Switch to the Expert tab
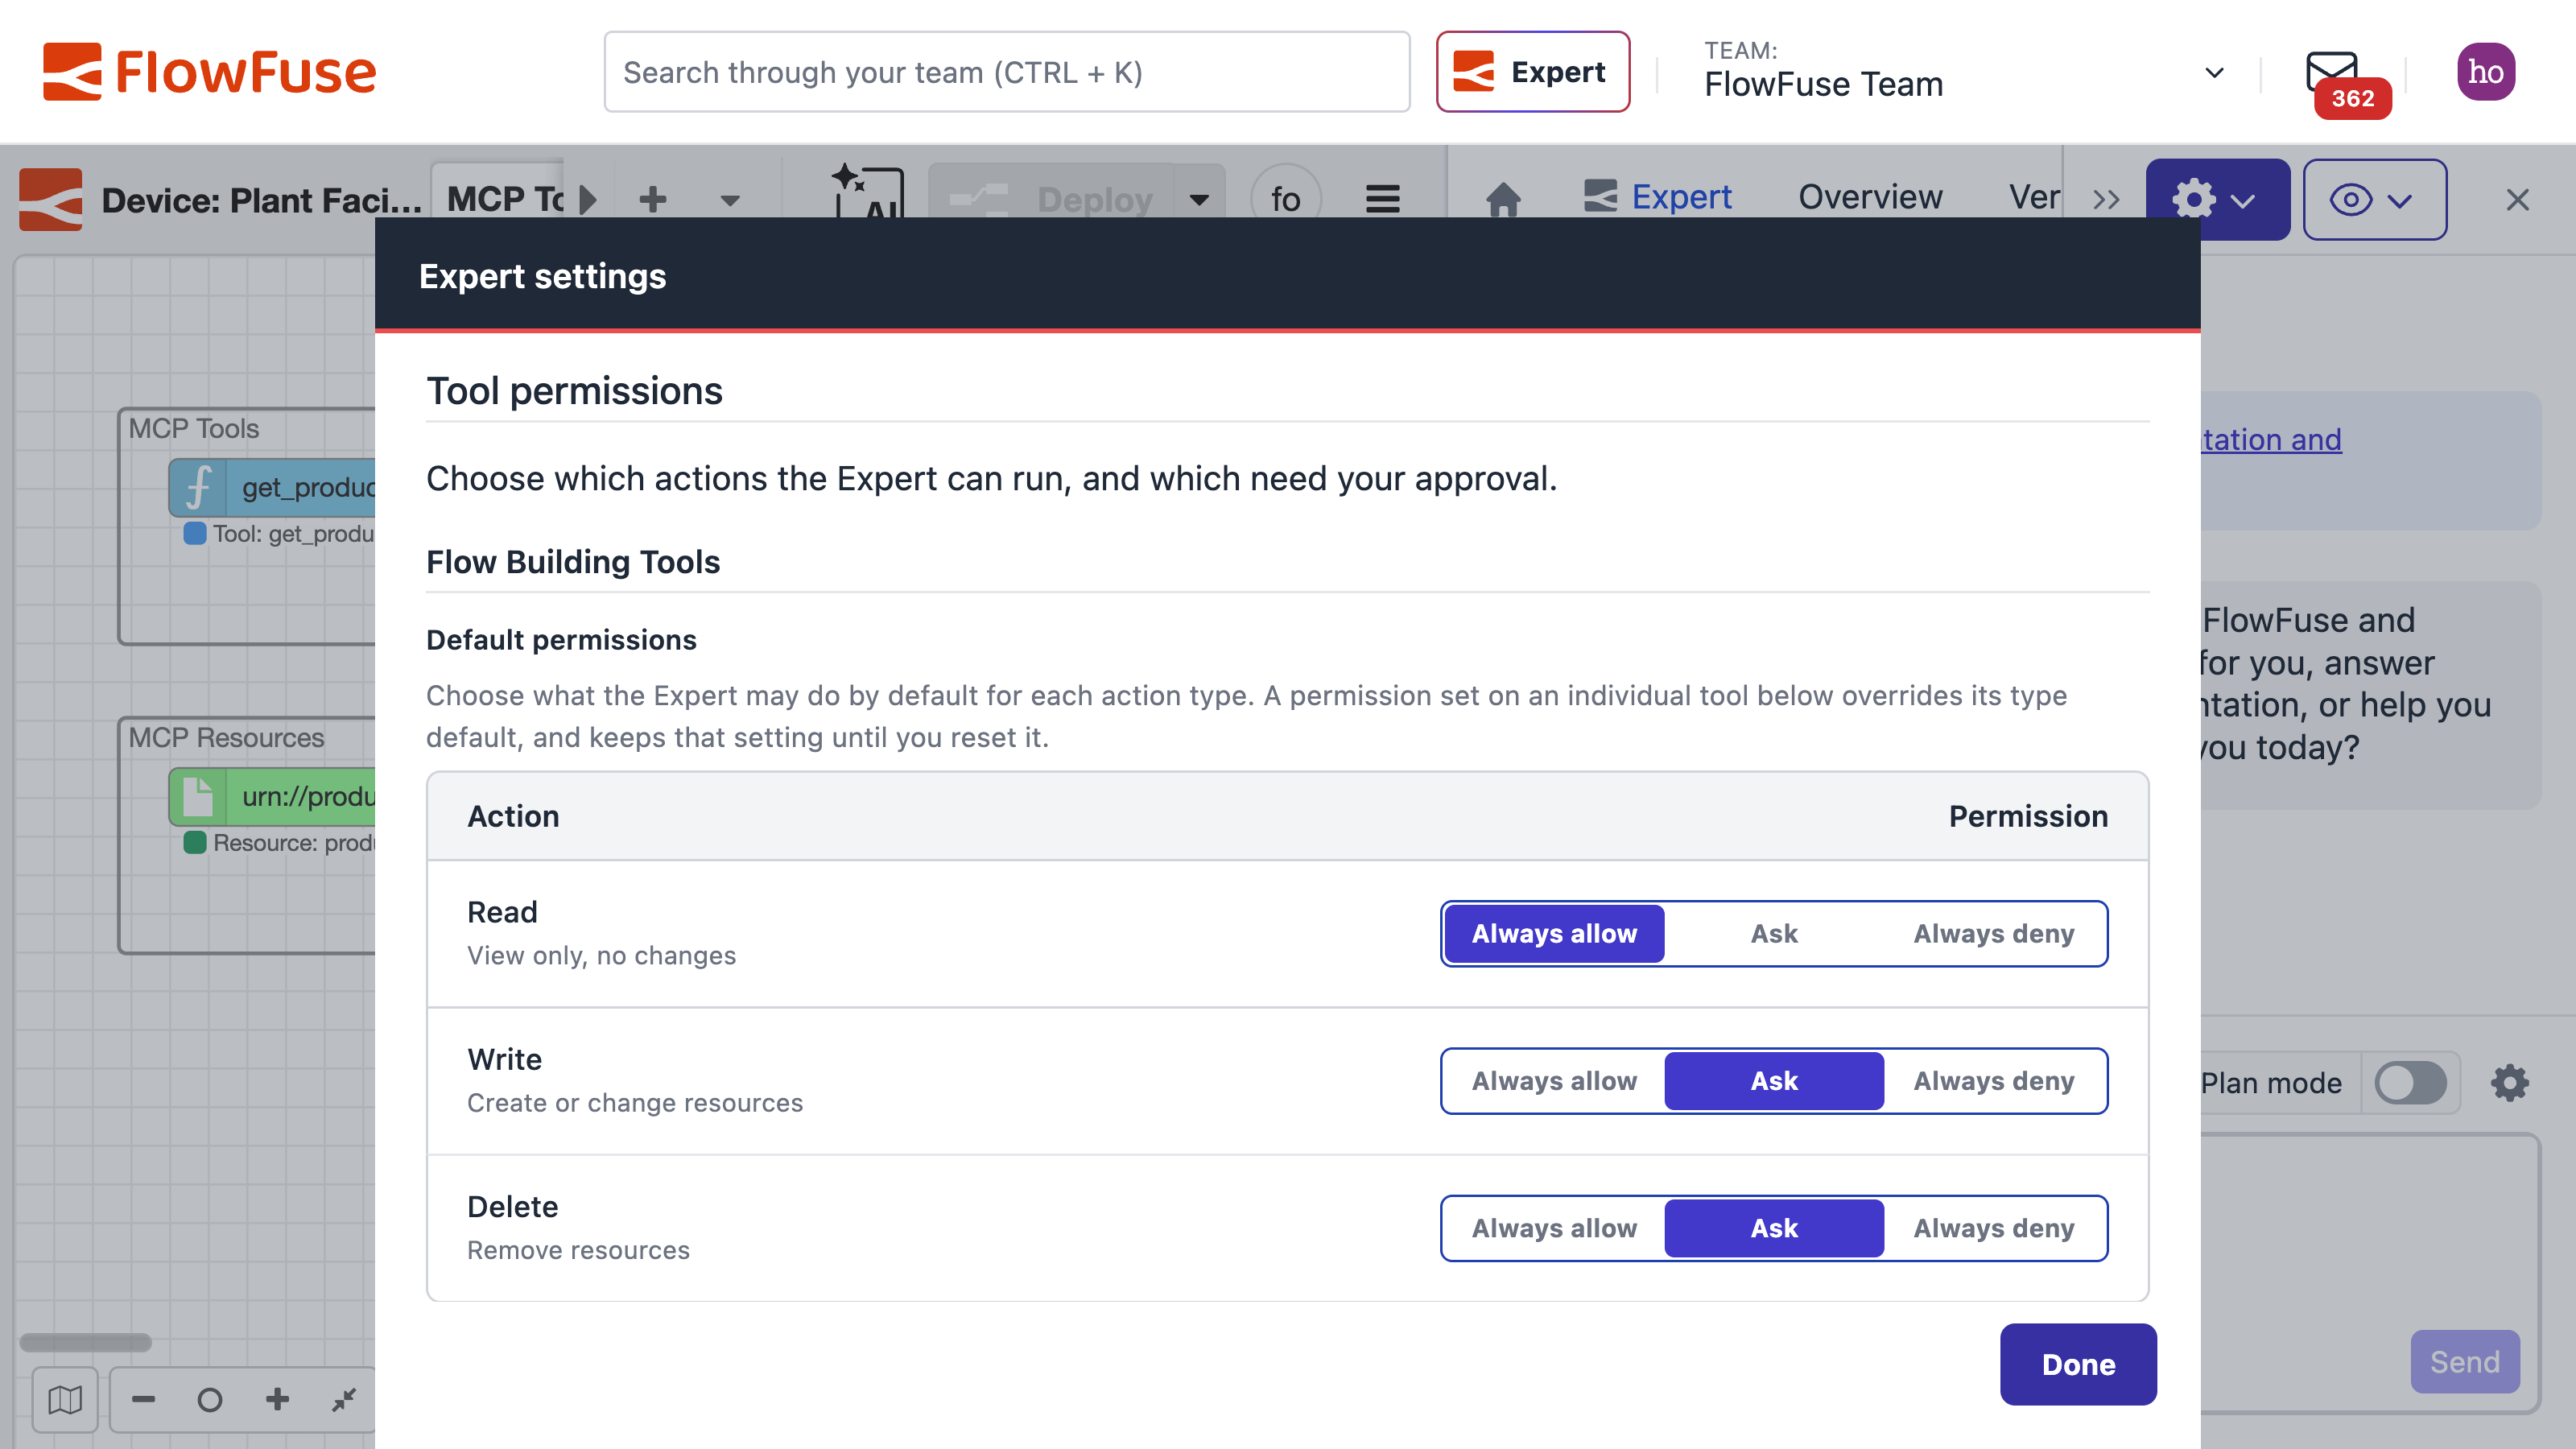2576x1449 pixels. click(1657, 196)
